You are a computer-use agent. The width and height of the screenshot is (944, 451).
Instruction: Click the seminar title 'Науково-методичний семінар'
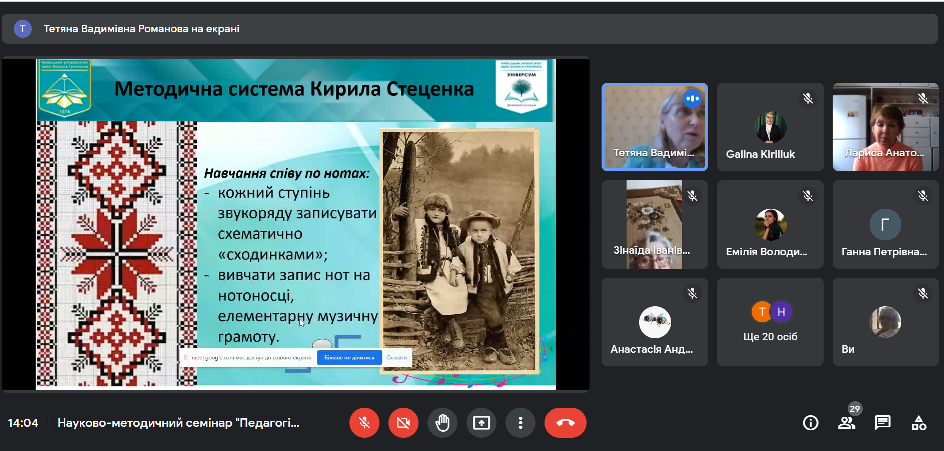(178, 423)
